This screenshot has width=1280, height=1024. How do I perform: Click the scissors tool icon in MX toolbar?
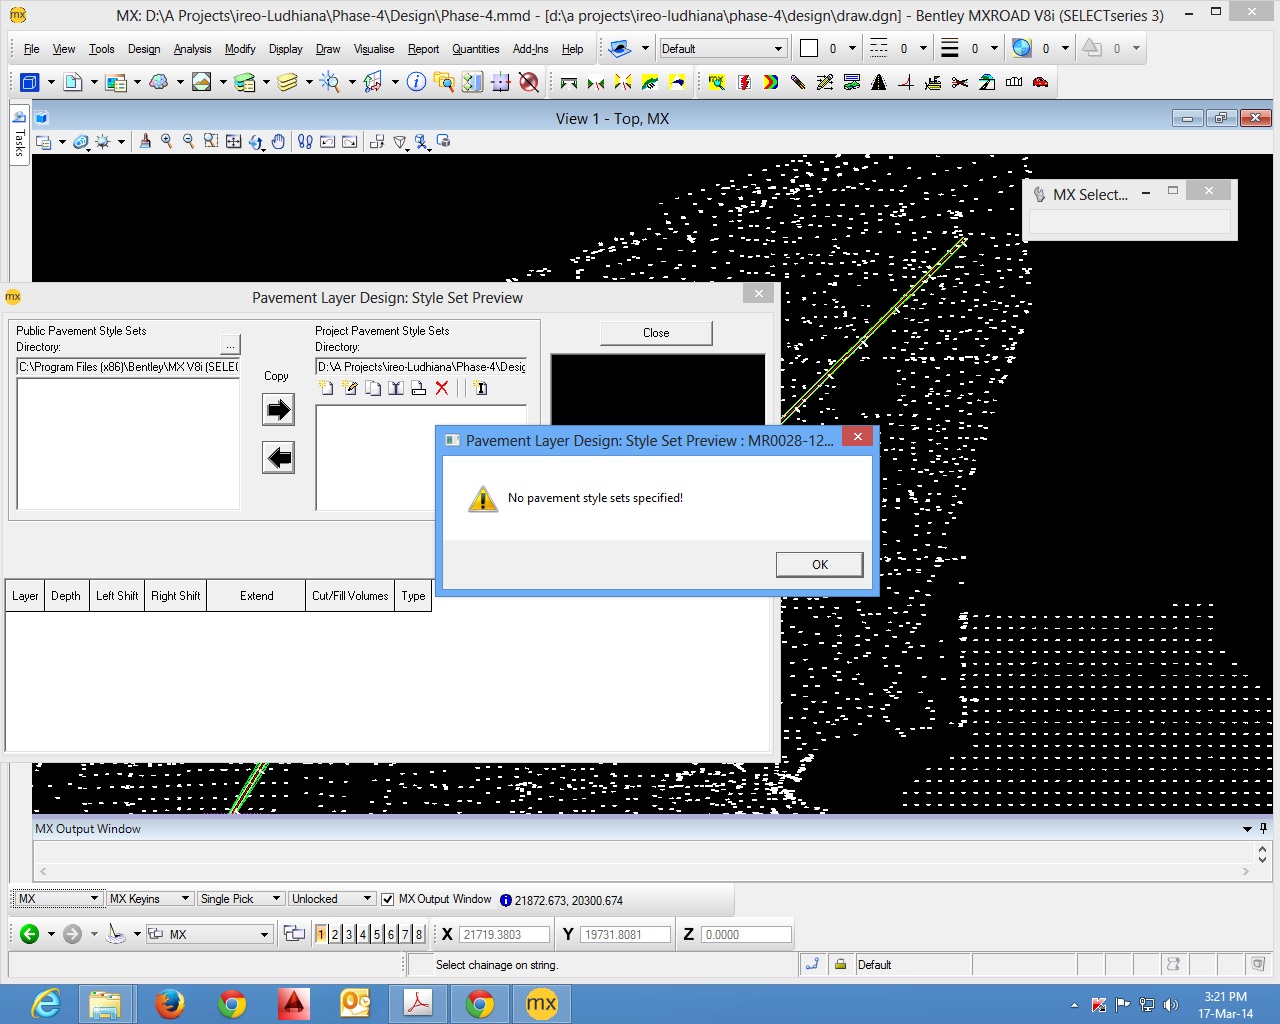(x=960, y=82)
